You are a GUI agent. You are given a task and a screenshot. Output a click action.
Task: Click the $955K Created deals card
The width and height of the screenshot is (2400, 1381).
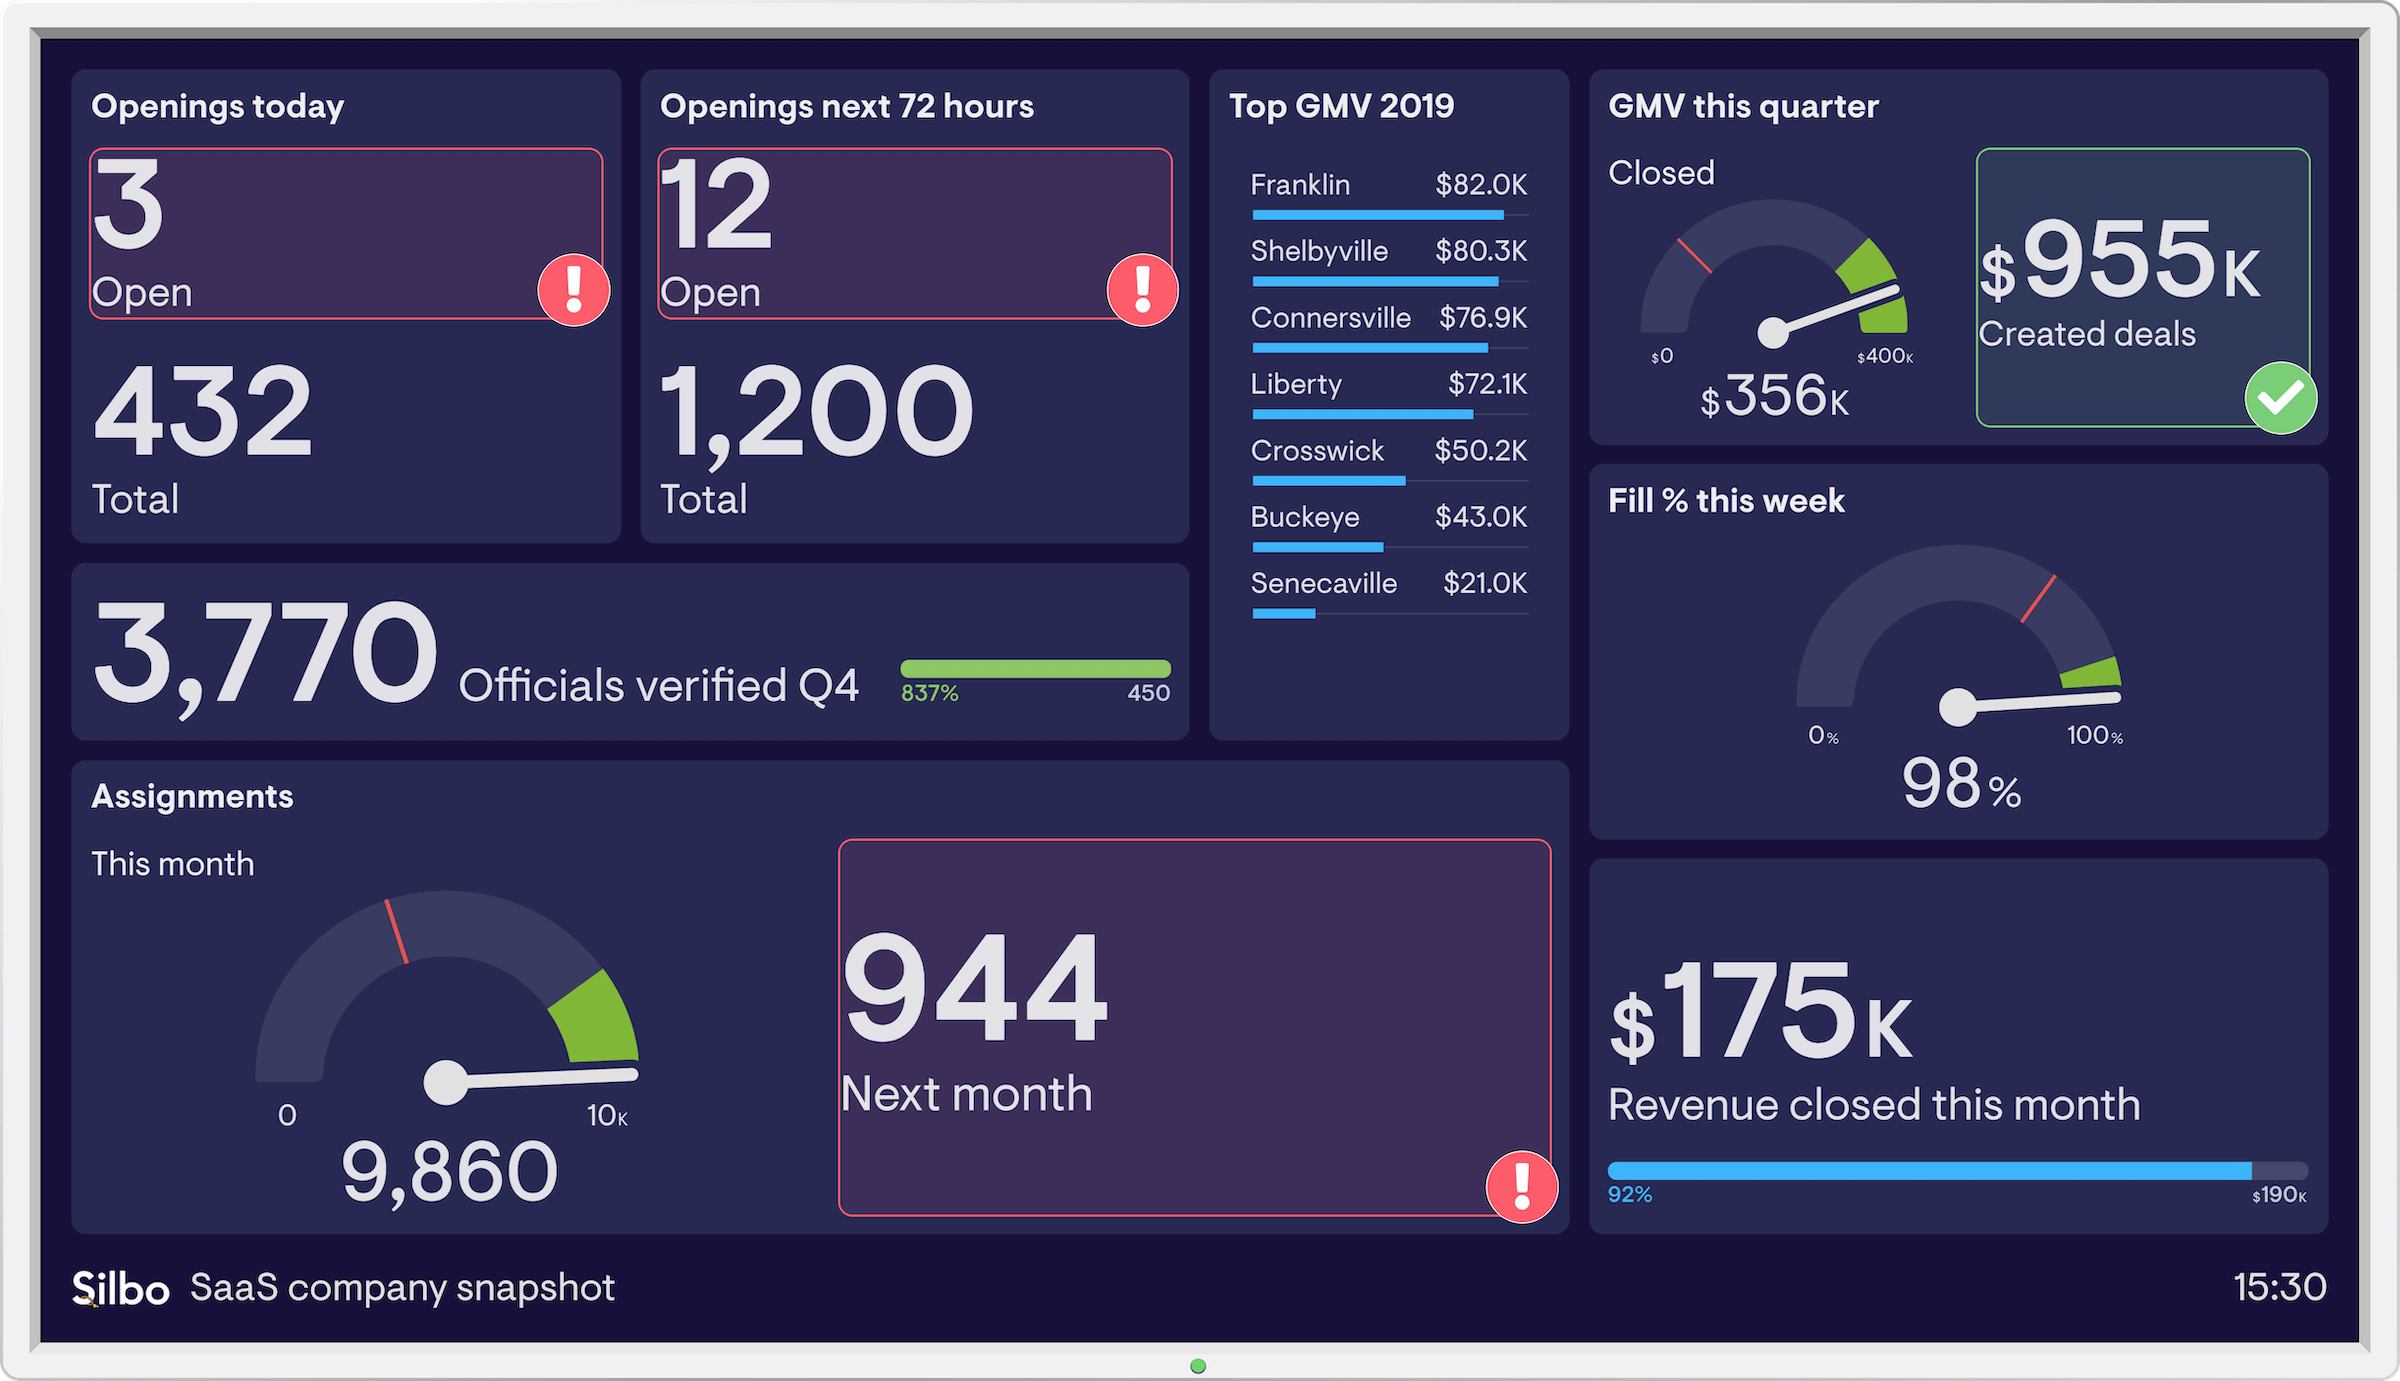[x=2143, y=288]
